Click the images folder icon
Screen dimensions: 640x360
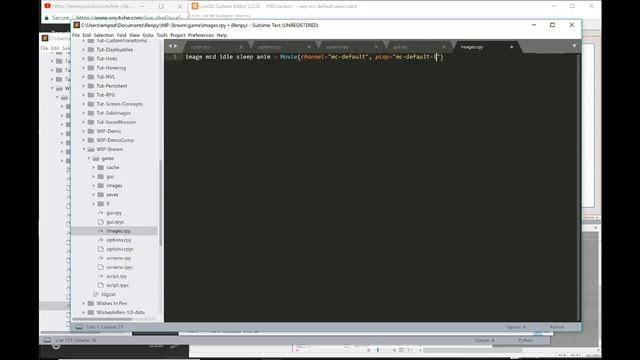(x=101, y=185)
